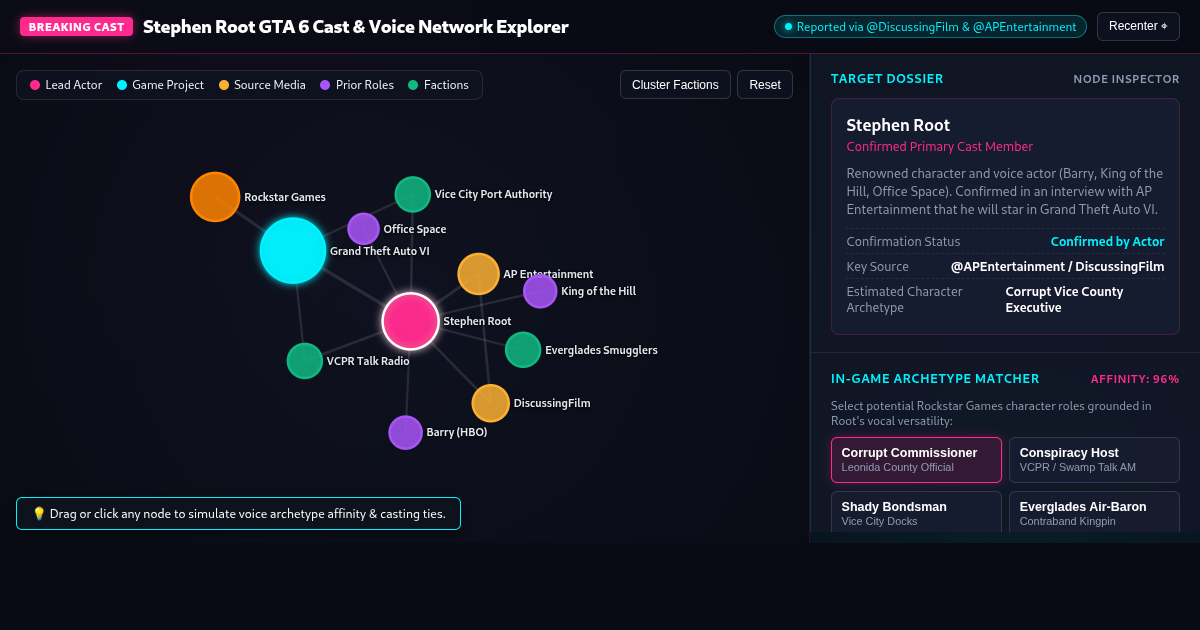
Task: Select the King of the Hill node
Action: pos(540,291)
